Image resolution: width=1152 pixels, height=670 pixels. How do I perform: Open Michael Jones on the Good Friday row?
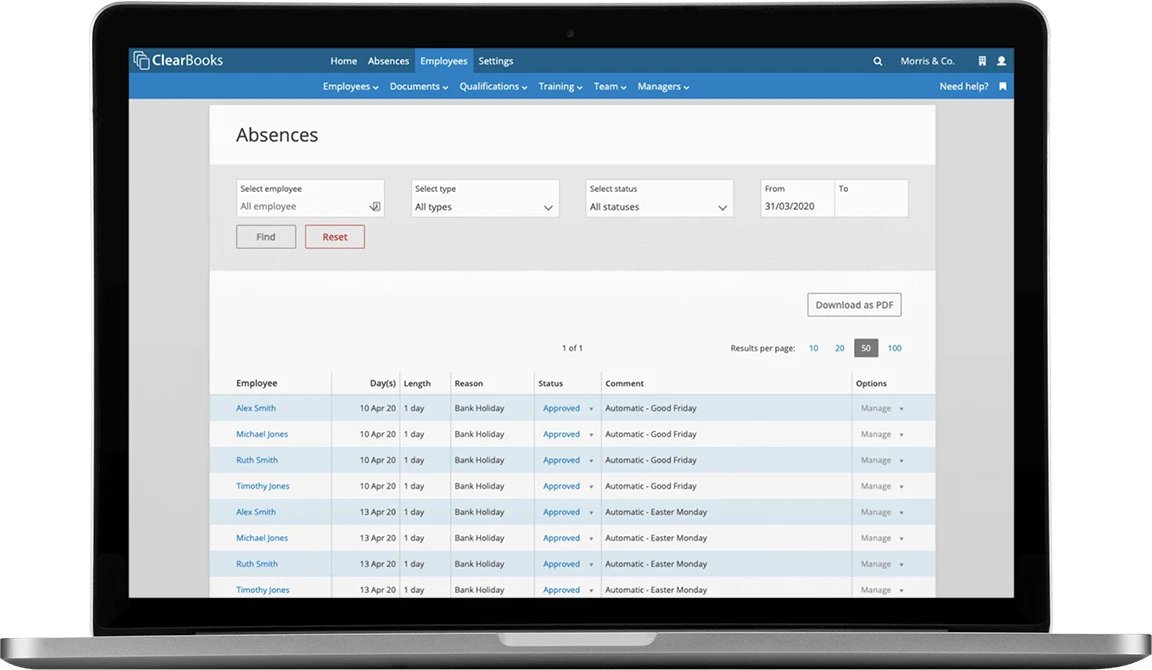[x=262, y=434]
